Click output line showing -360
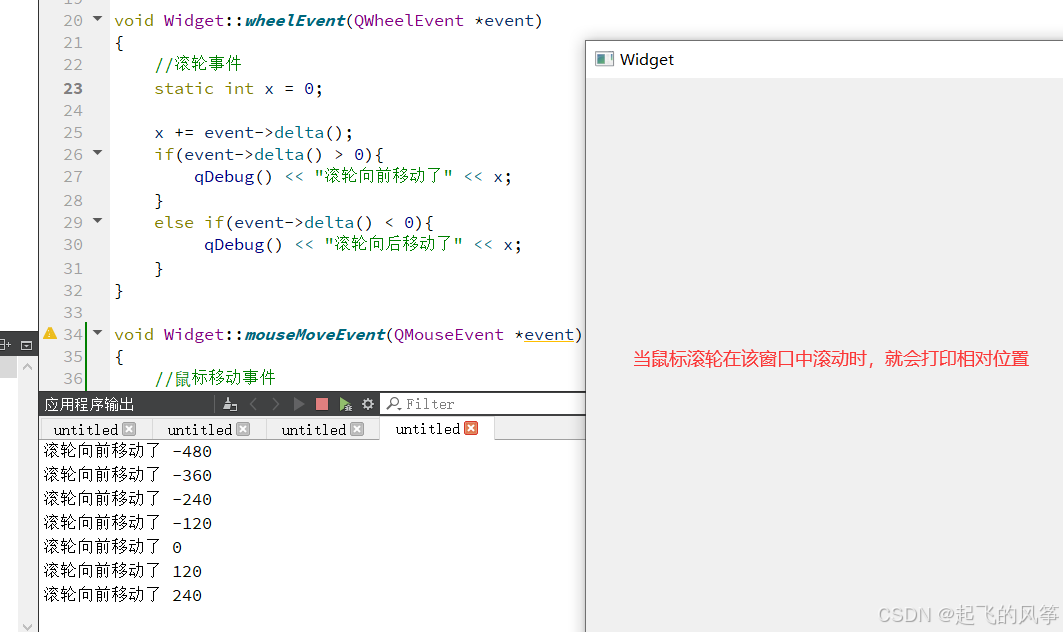The height and width of the screenshot is (632, 1063). tap(127, 475)
